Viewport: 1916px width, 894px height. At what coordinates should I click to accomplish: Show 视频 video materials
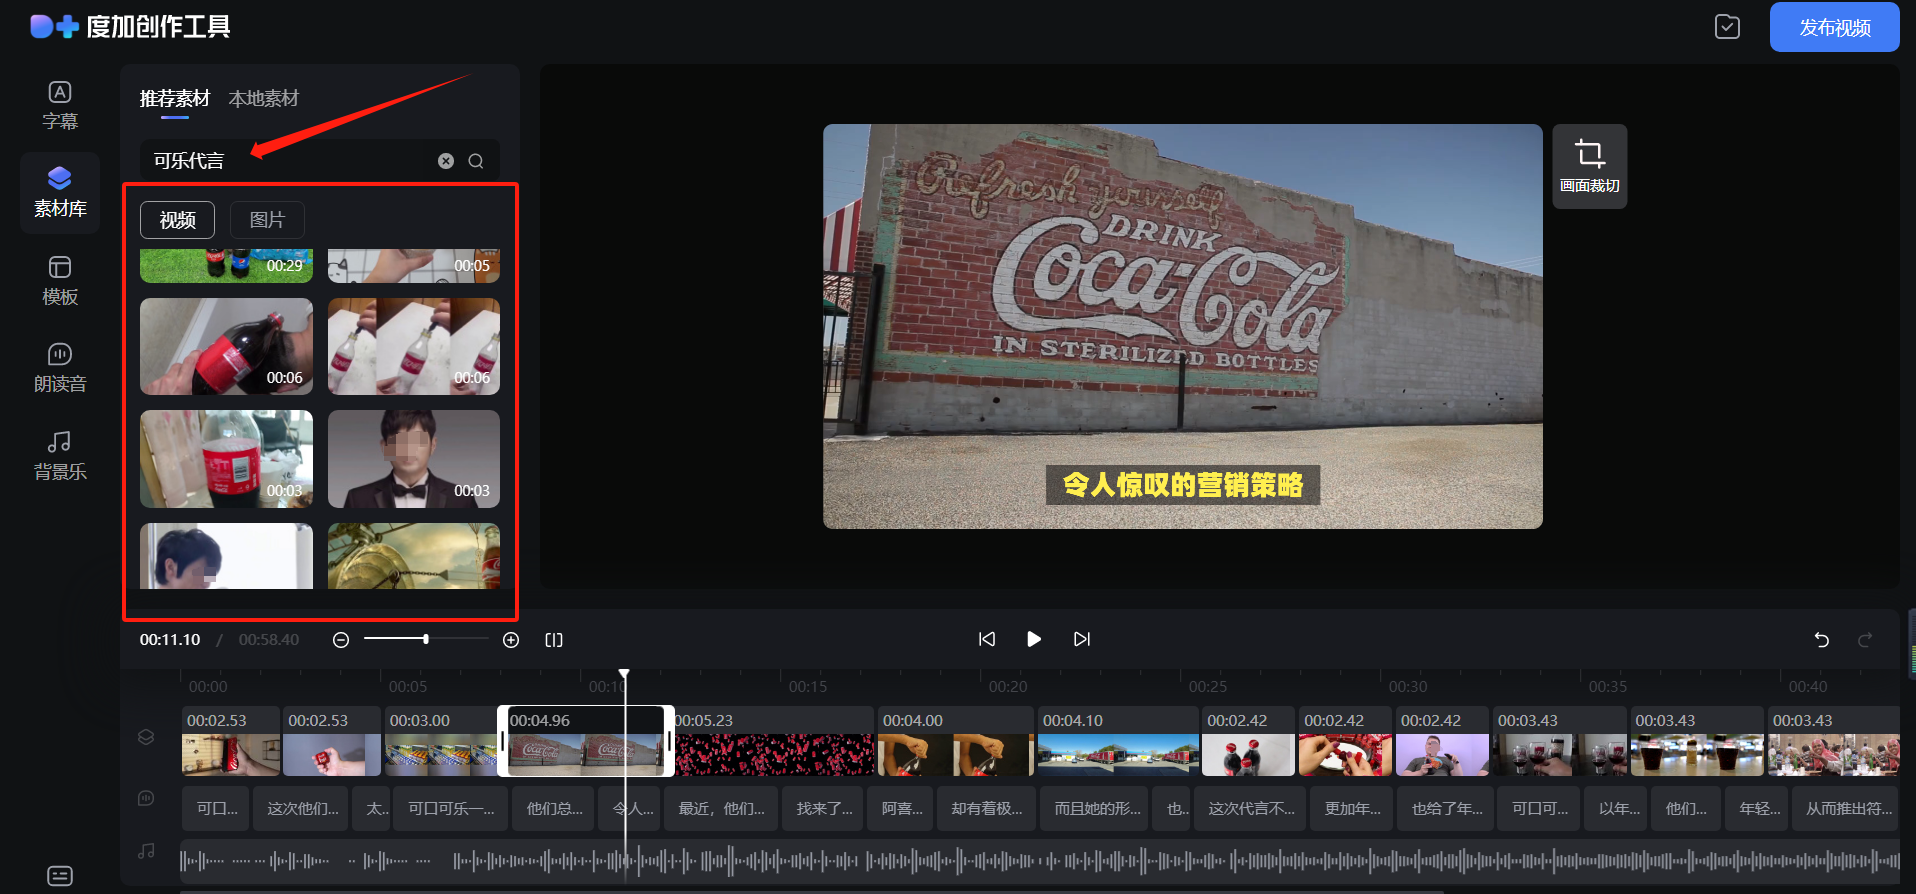pyautogui.click(x=178, y=220)
